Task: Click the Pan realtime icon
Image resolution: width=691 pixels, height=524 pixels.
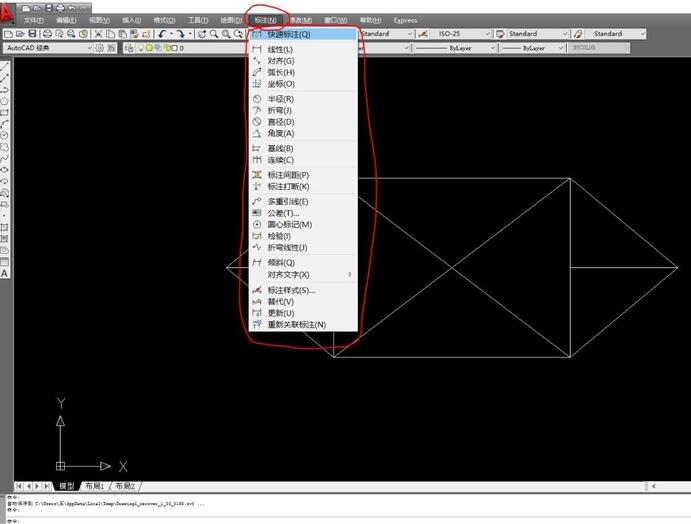Action: coord(202,34)
